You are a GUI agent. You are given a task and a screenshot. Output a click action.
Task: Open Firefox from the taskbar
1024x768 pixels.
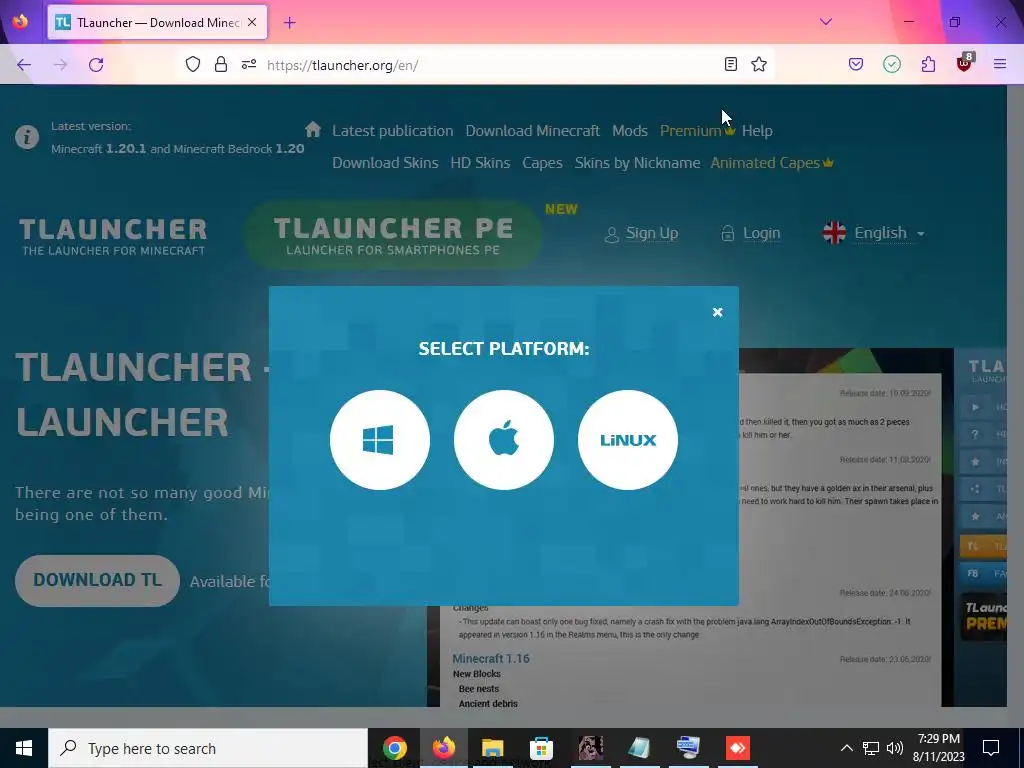pyautogui.click(x=443, y=748)
